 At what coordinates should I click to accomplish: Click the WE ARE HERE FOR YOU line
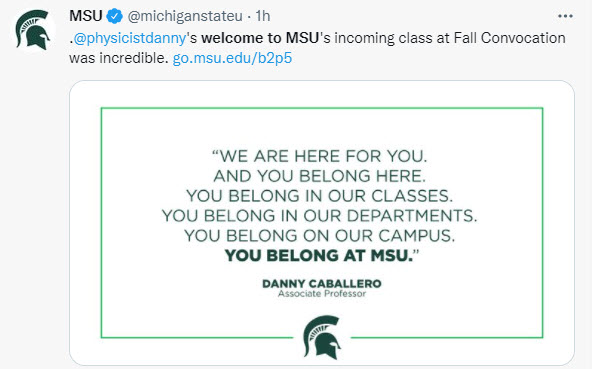[320, 156]
